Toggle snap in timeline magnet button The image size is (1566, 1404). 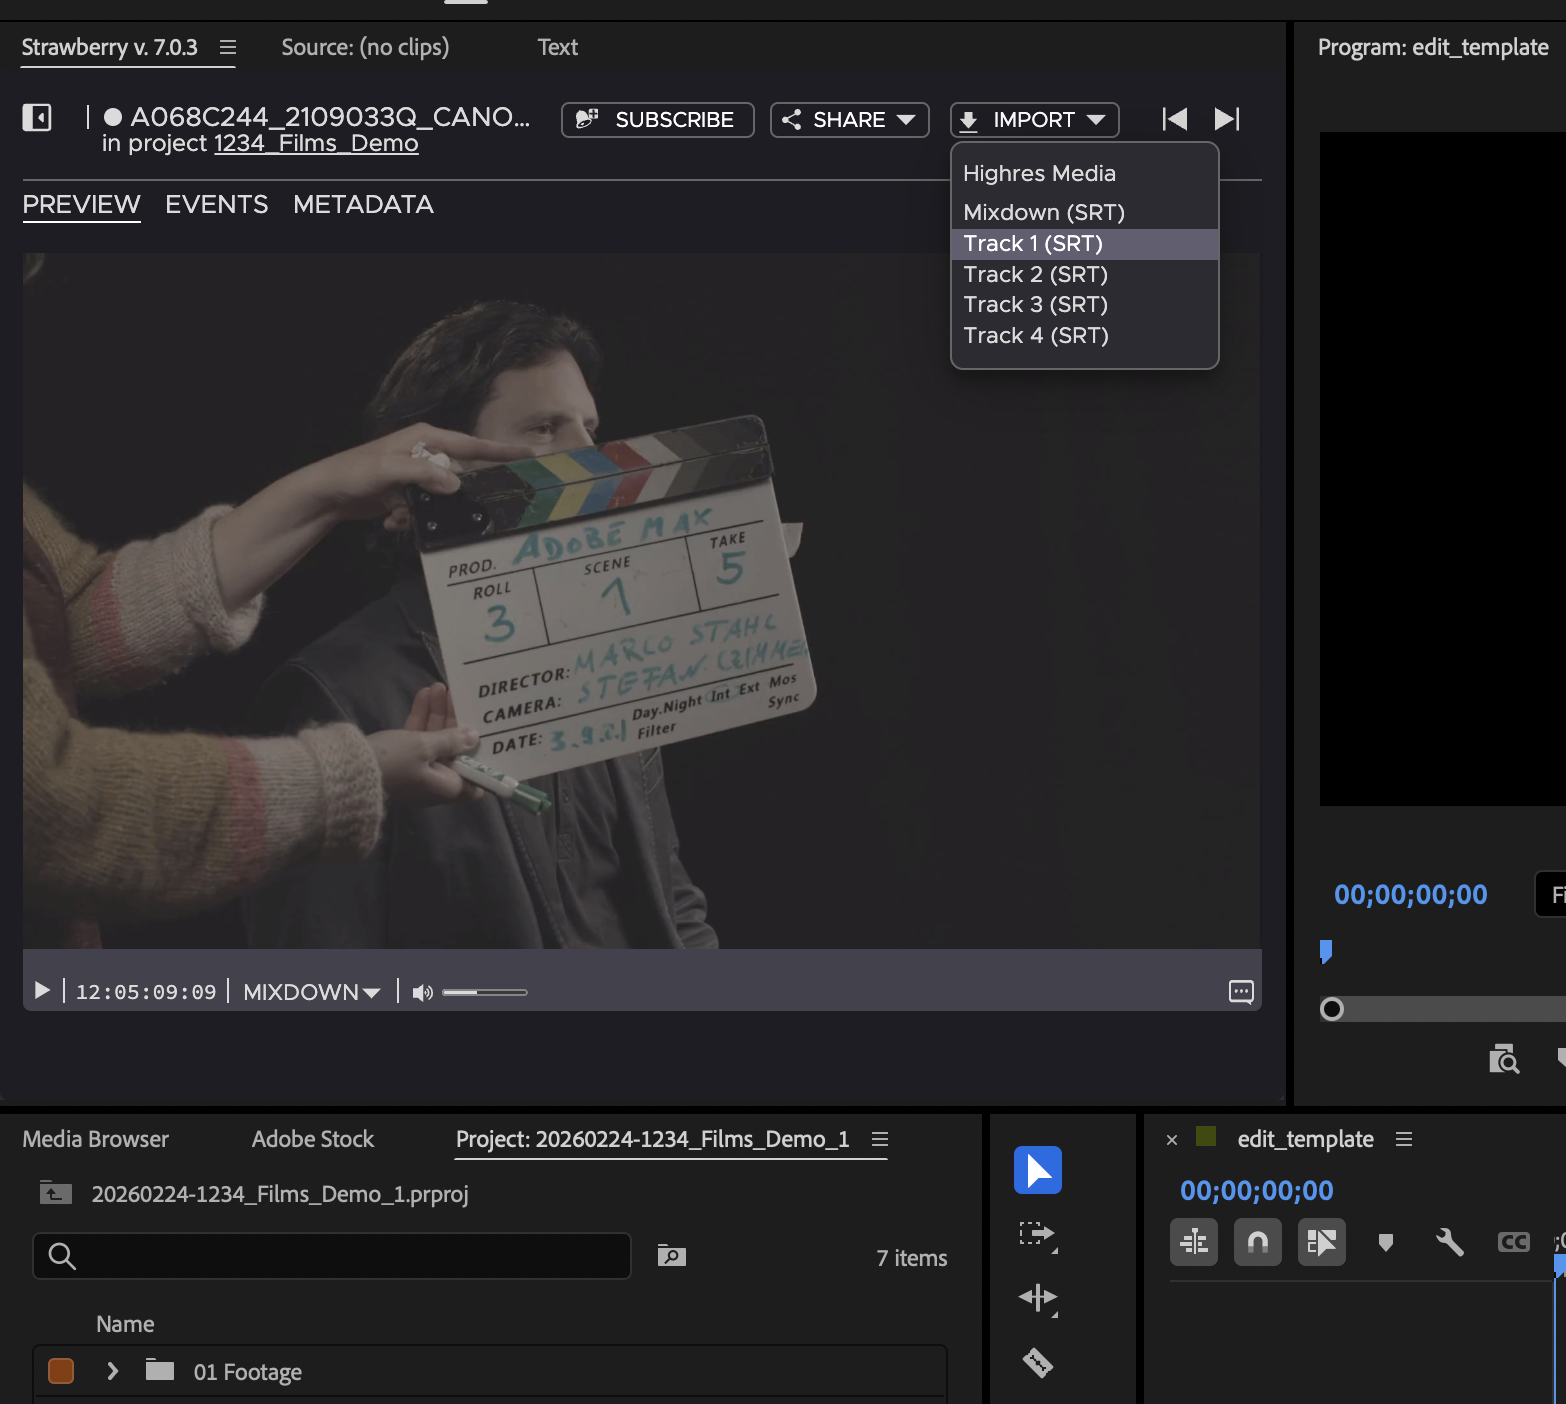click(1257, 1242)
